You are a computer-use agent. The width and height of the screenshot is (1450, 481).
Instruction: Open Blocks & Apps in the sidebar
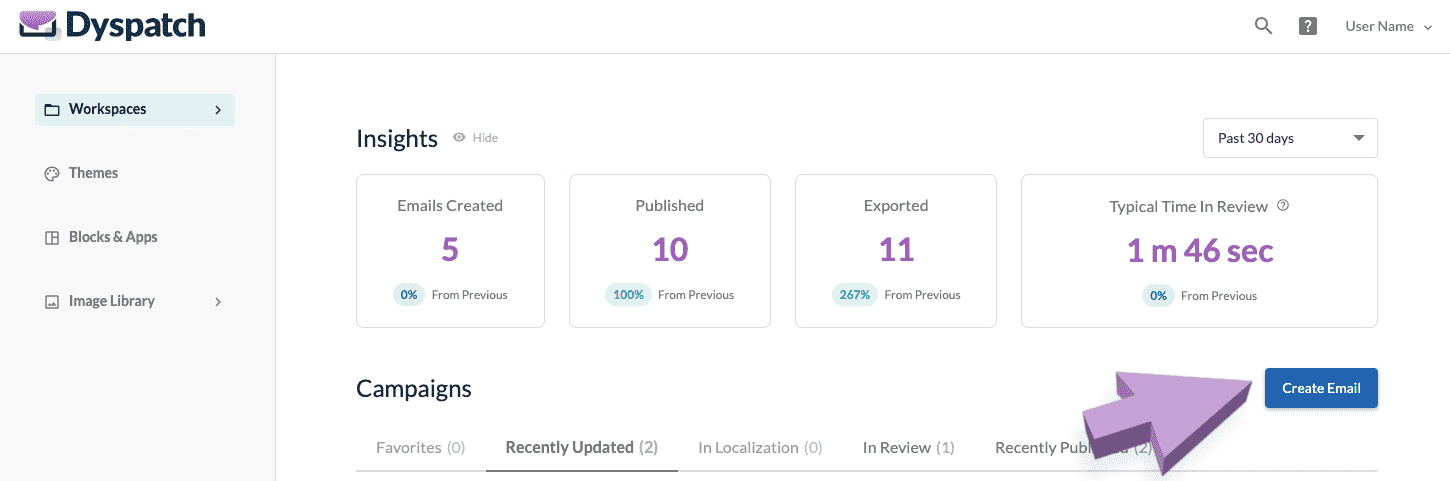[x=113, y=237]
